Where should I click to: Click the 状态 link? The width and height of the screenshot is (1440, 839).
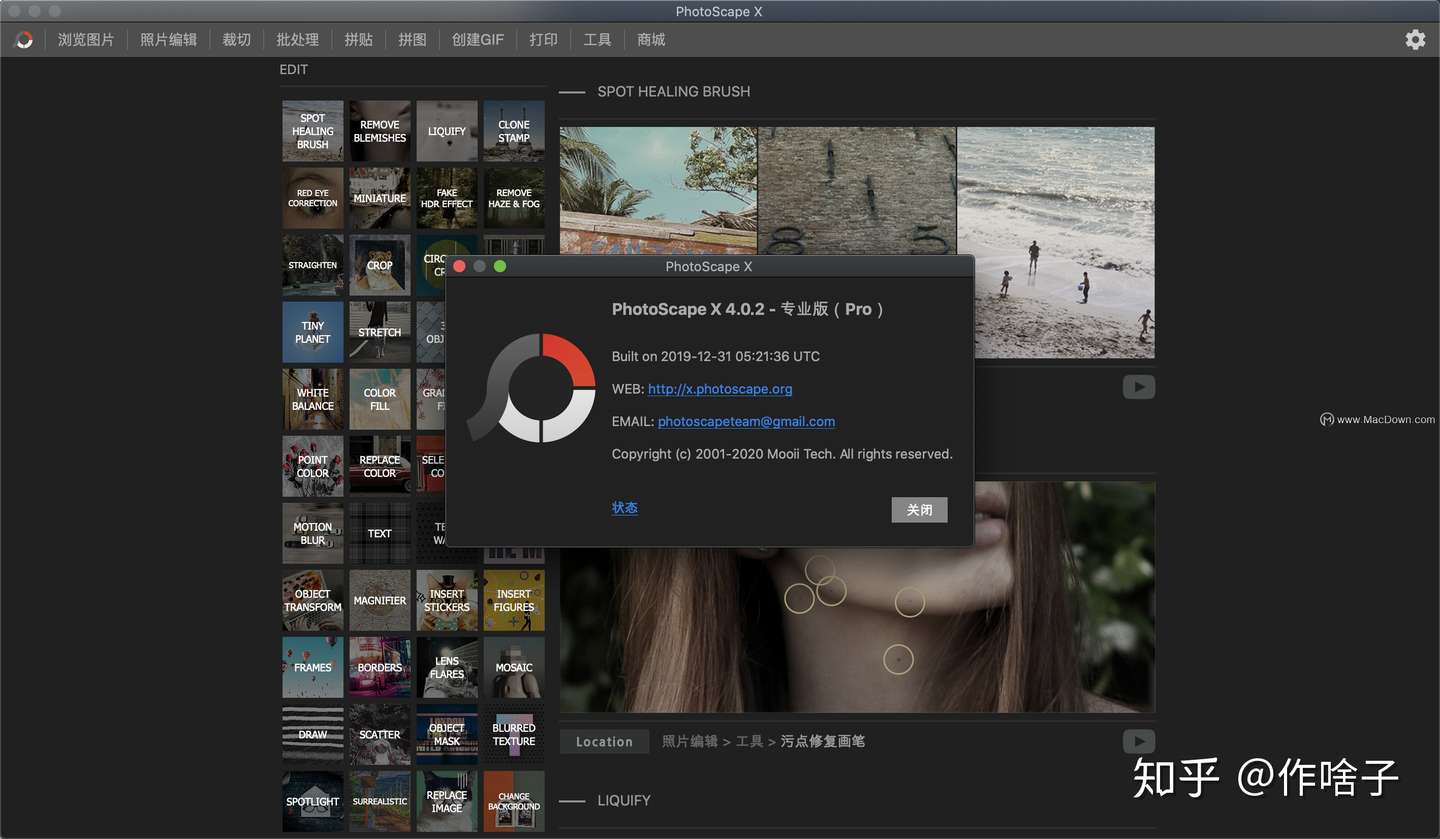click(x=624, y=507)
